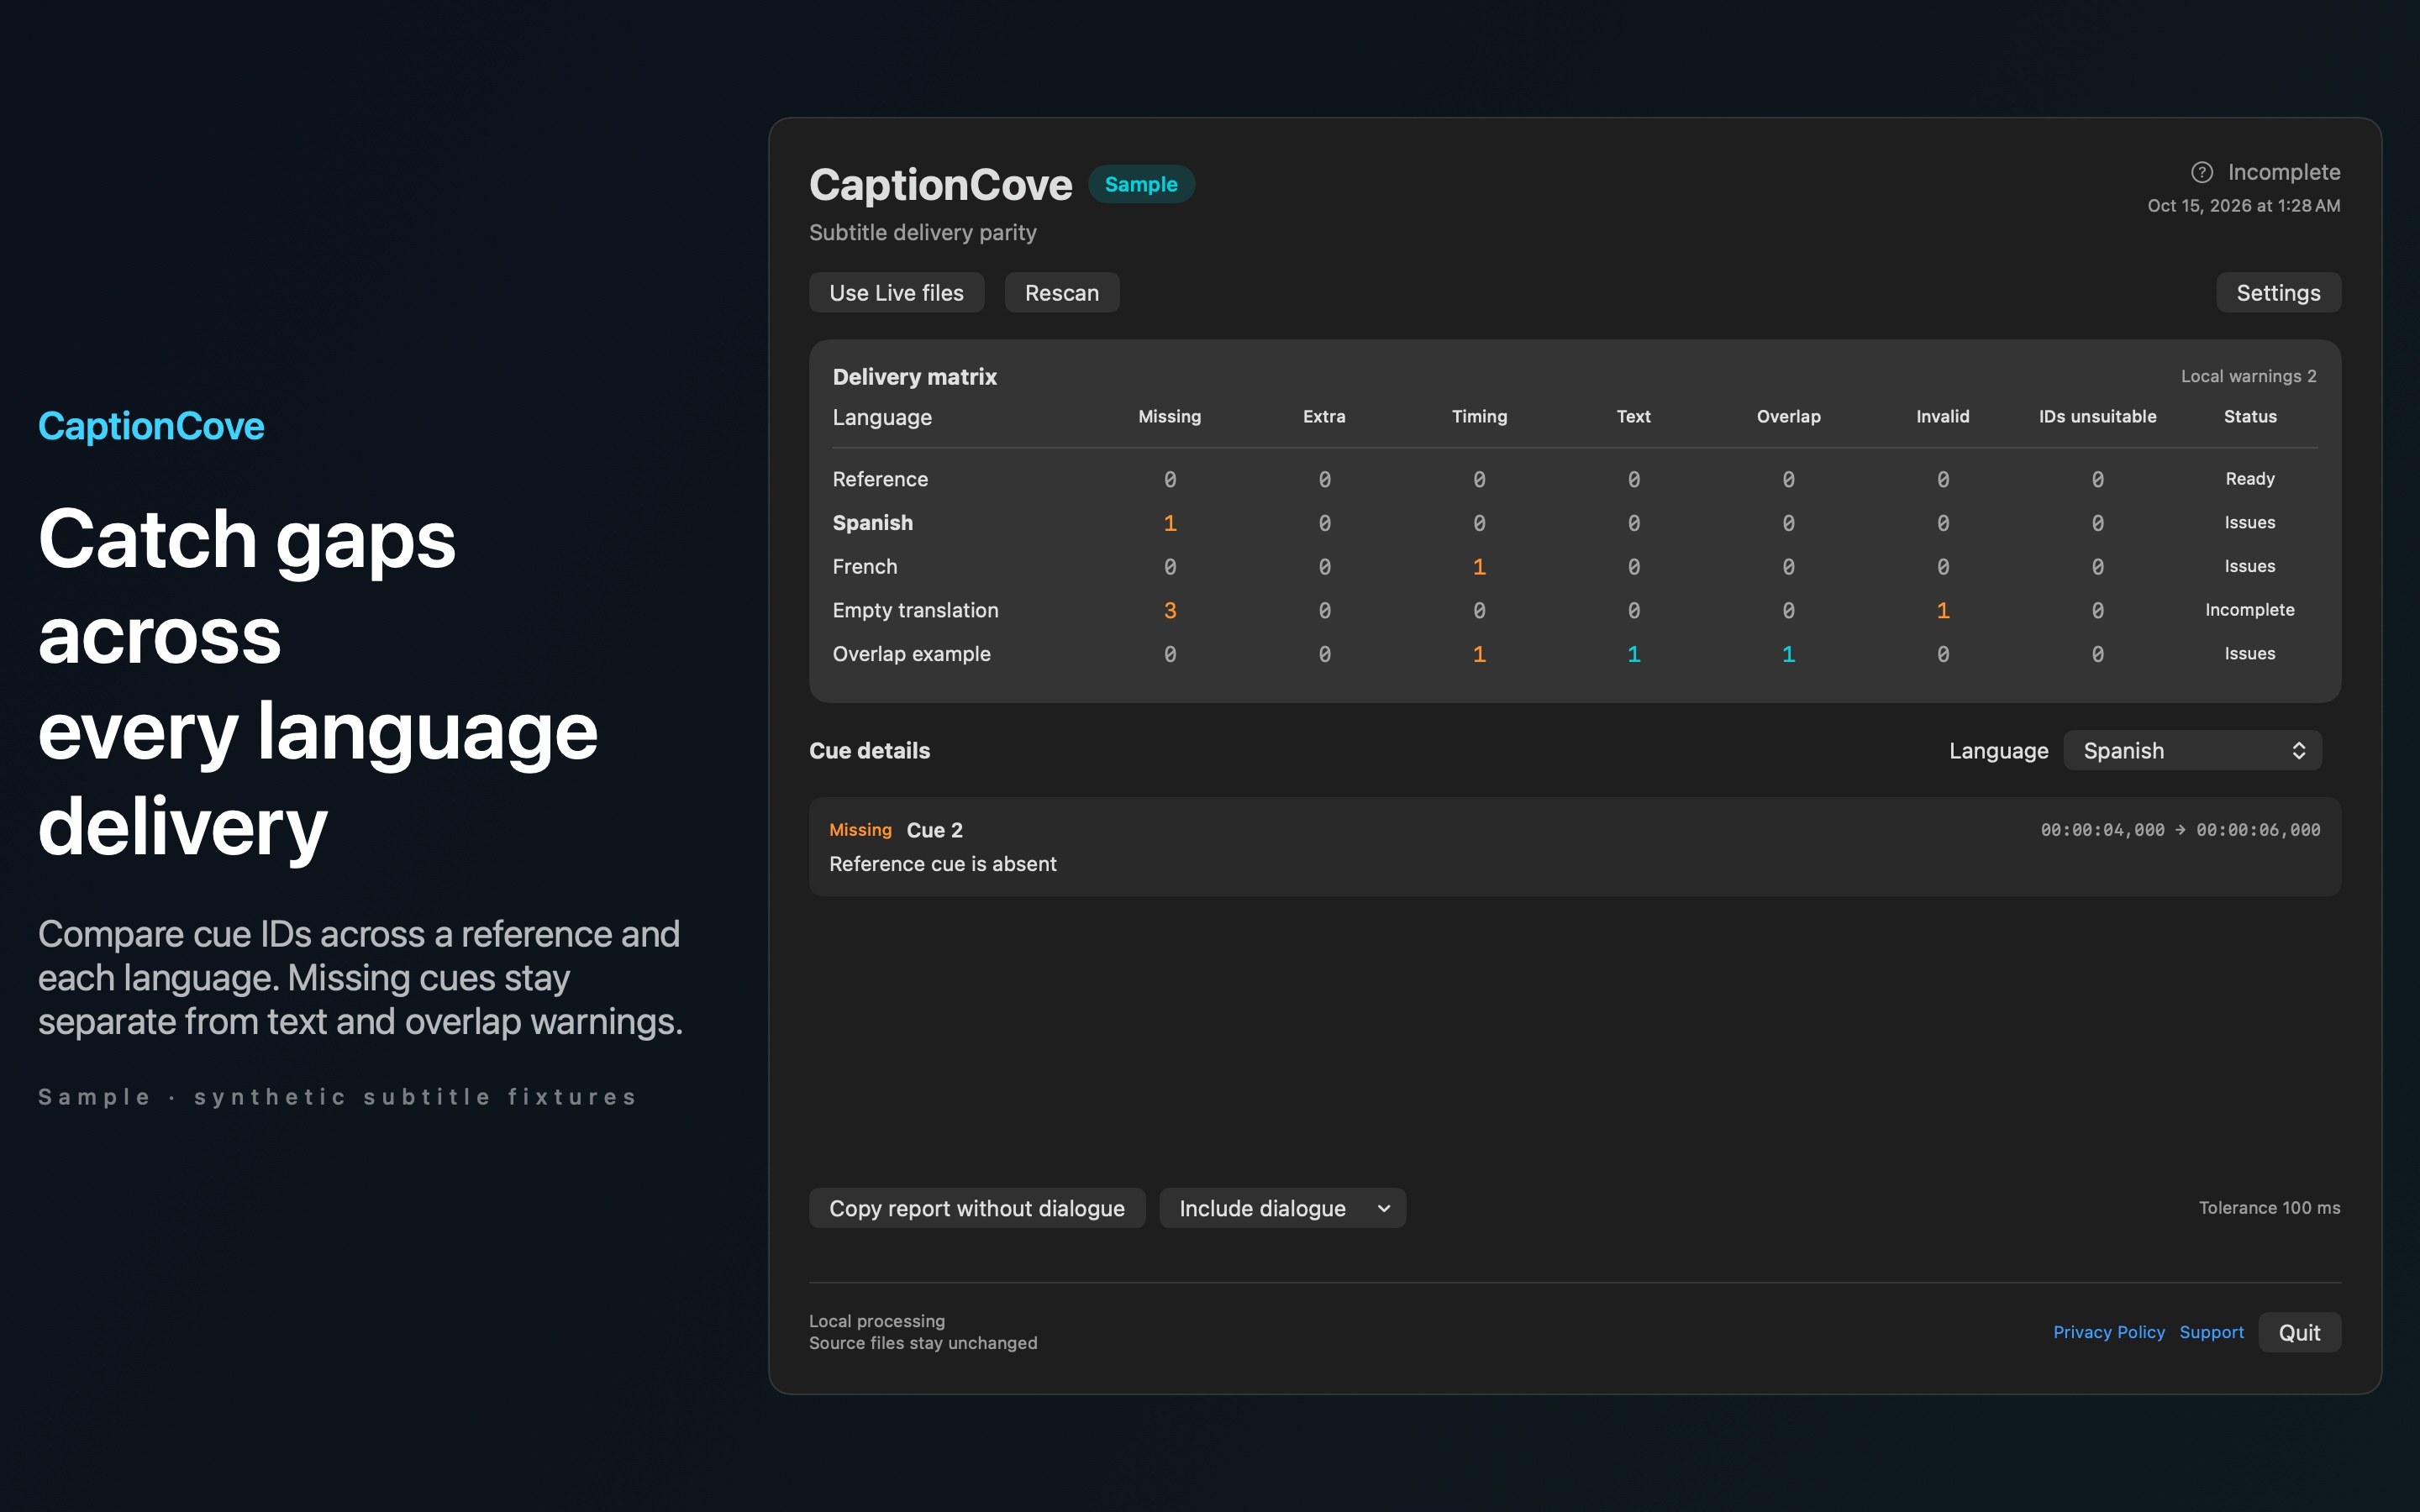The height and width of the screenshot is (1512, 2420).
Task: Select the Sample badge next to CaptionCove
Action: click(1141, 184)
